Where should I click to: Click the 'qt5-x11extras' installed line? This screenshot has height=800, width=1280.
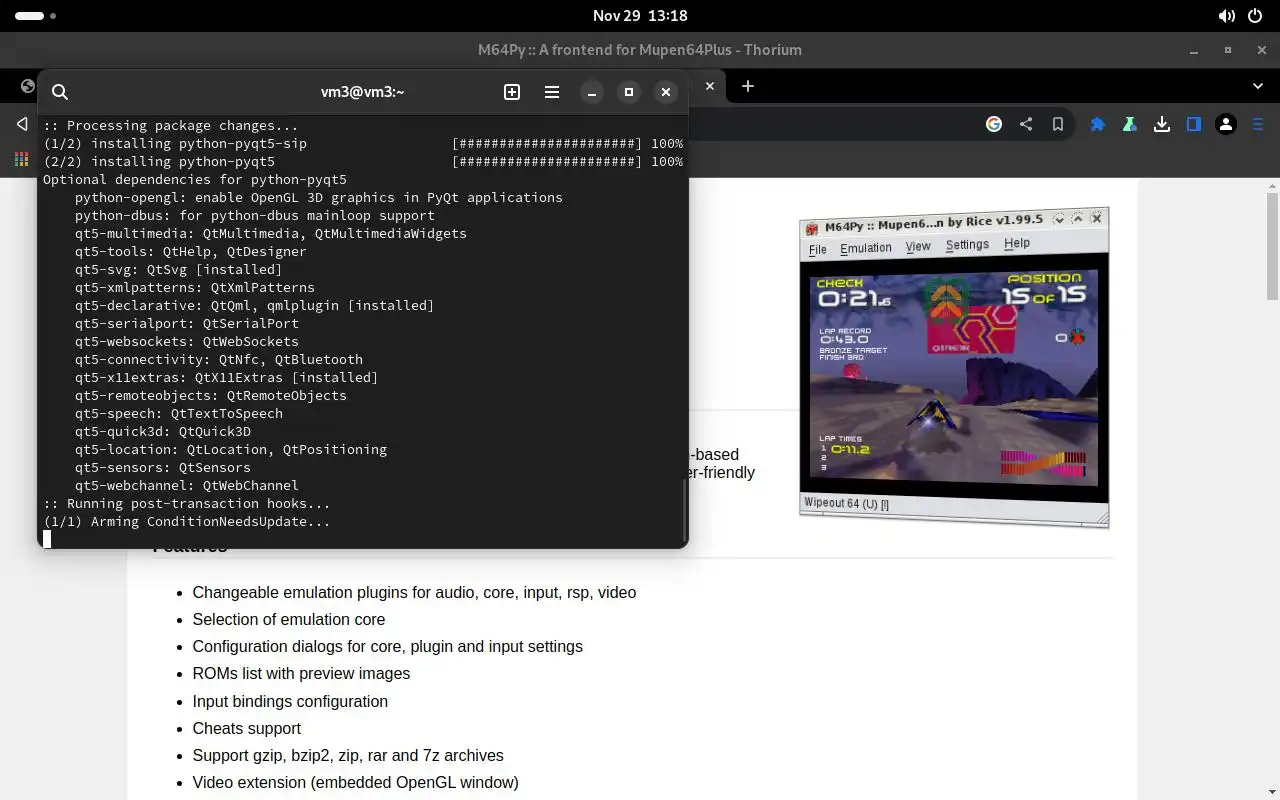pos(227,377)
